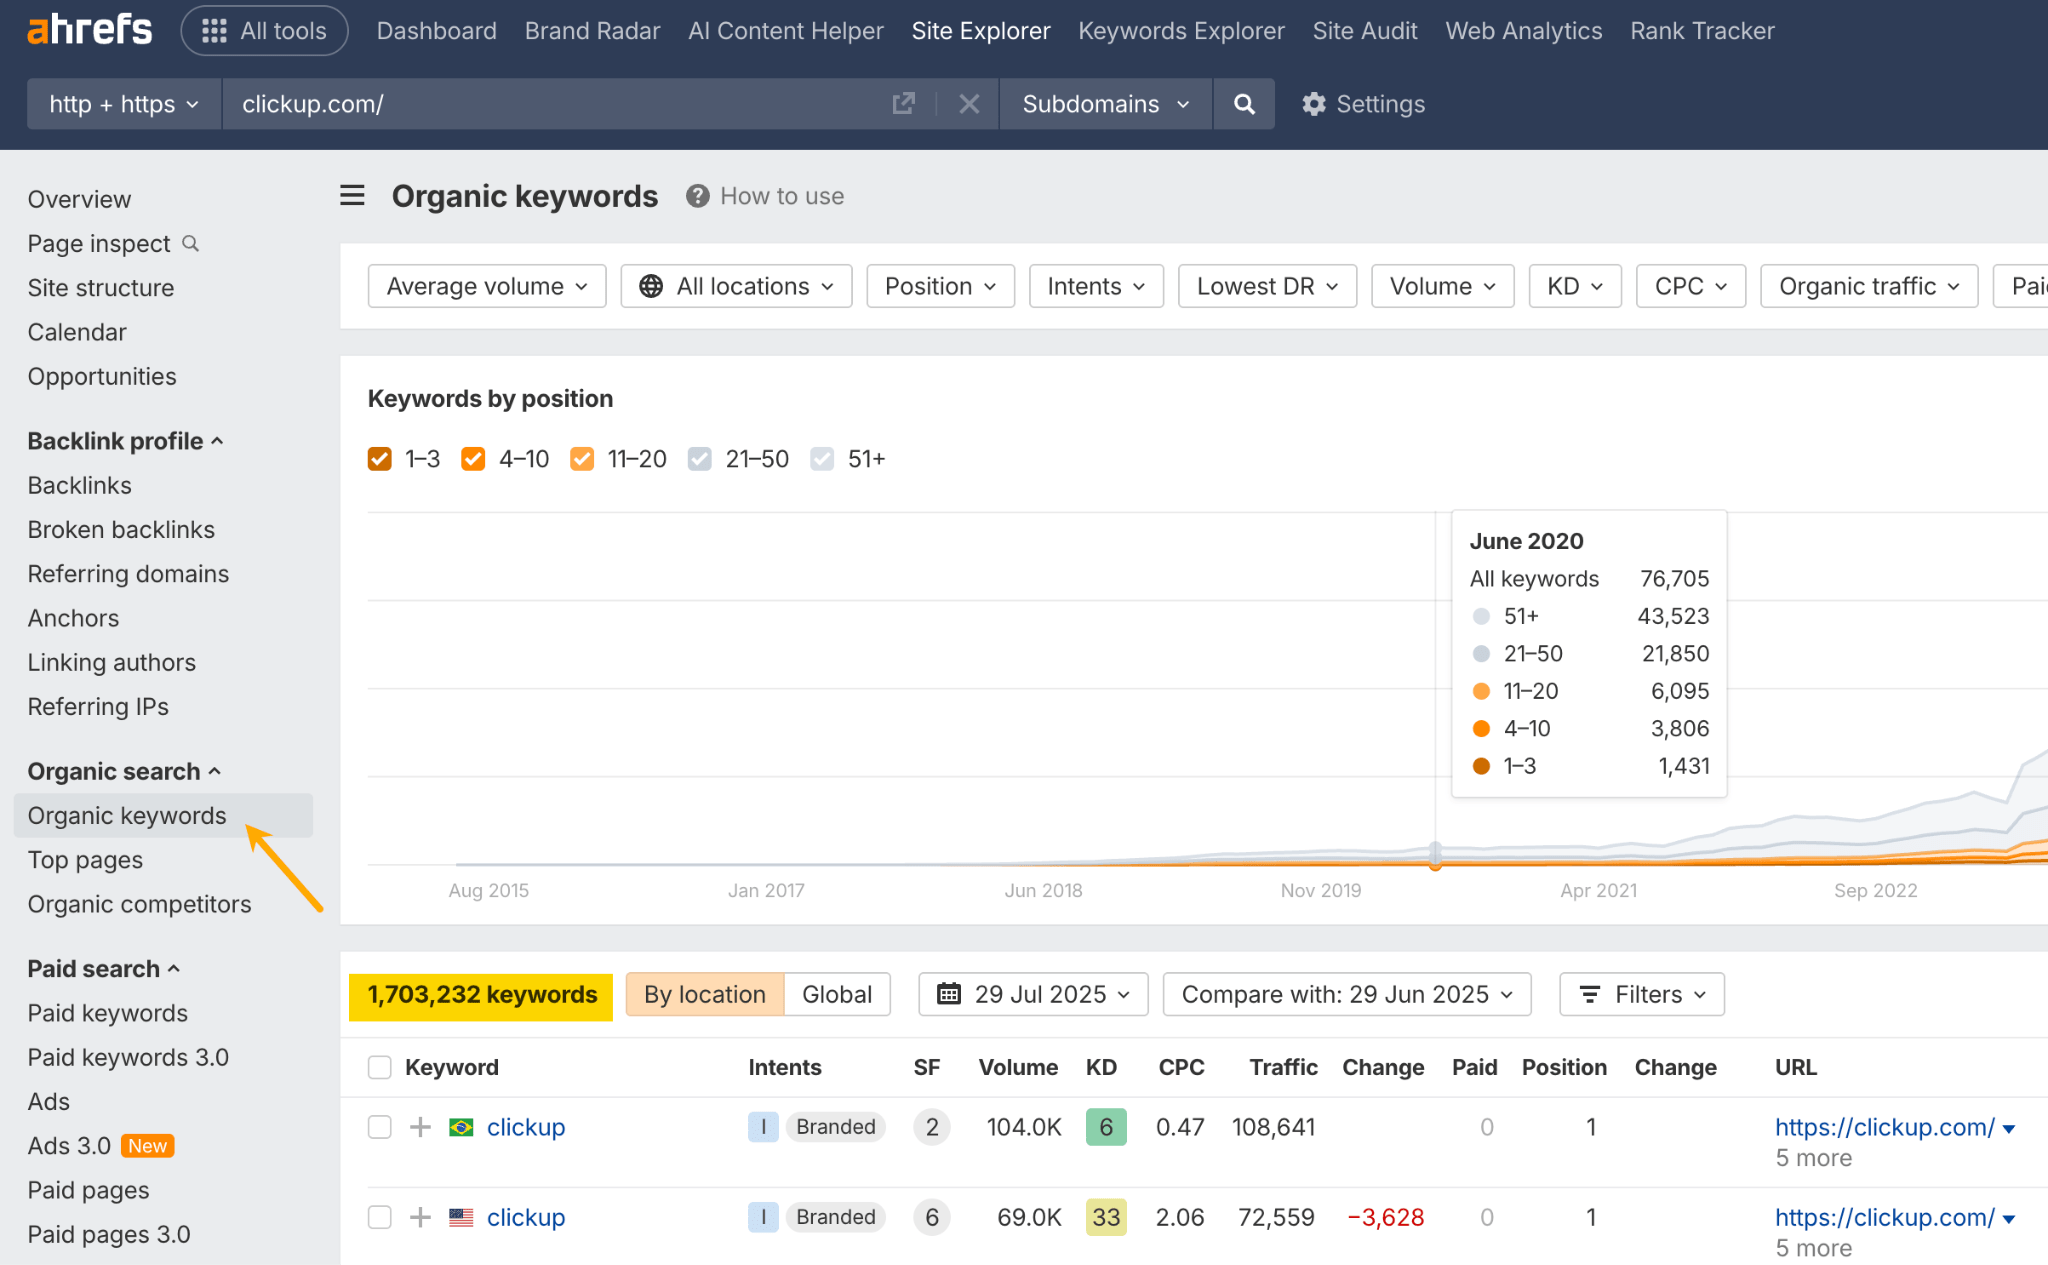Open Site Audit from the top menu

(x=1365, y=30)
